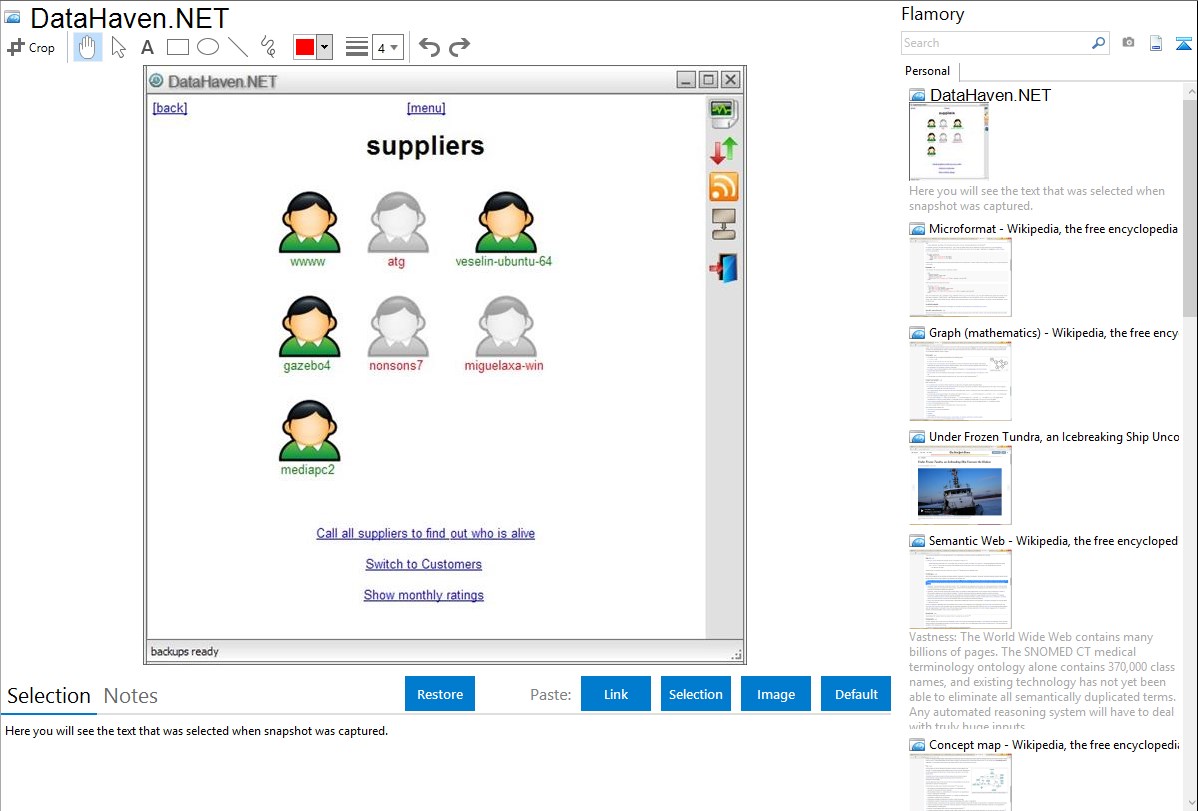Click the document page icon in Flamory header
Screen dimensions: 1198x811
coord(1156,44)
